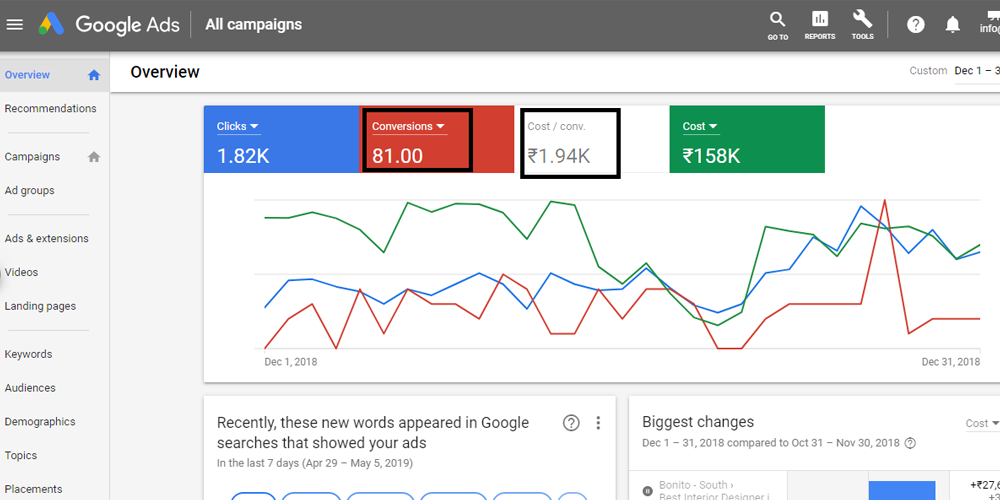Open the Tools wrench icon

862,20
